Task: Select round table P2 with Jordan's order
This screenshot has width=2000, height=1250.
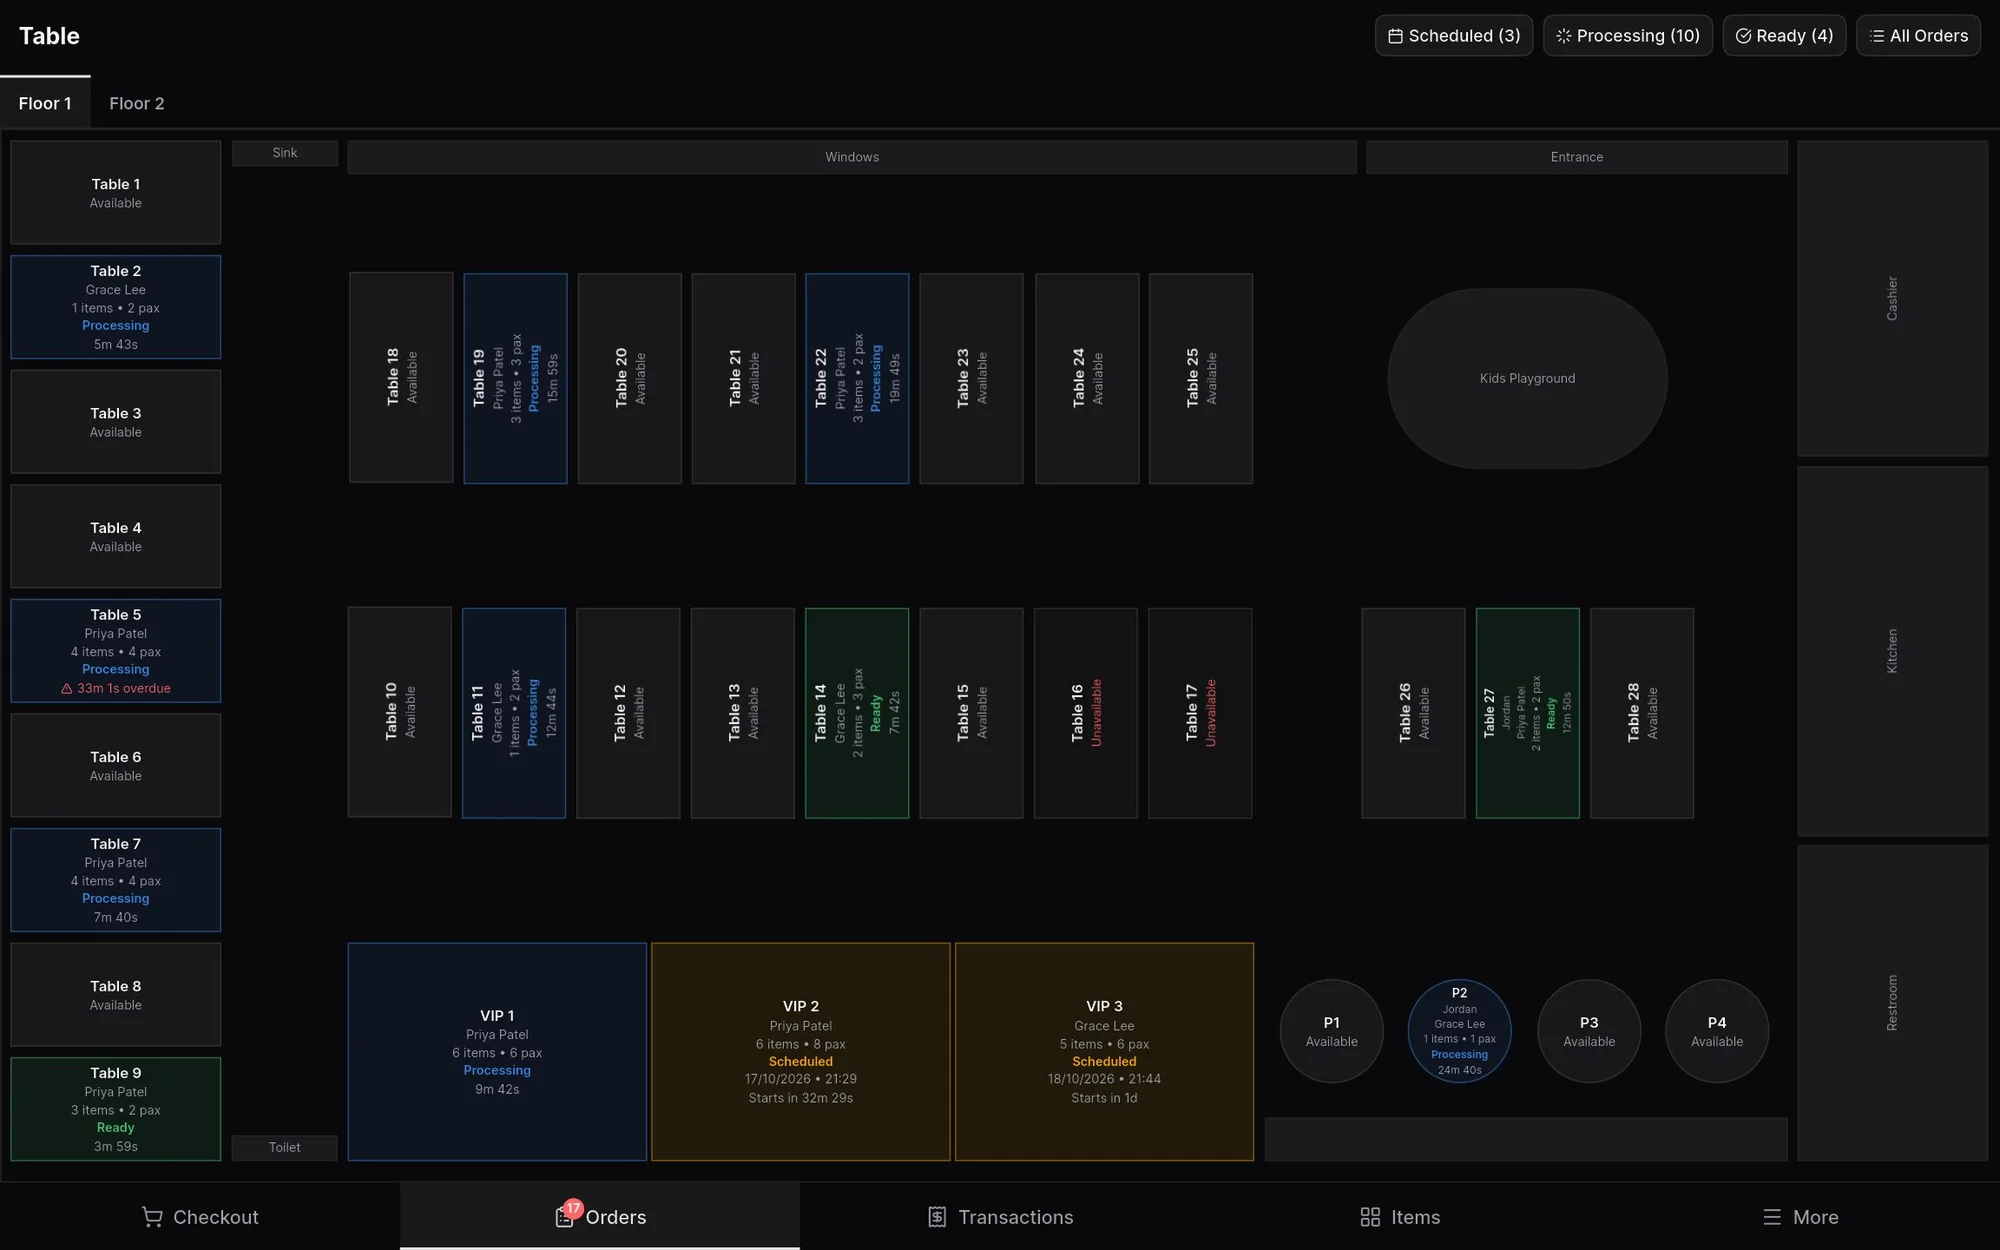Action: point(1459,1031)
